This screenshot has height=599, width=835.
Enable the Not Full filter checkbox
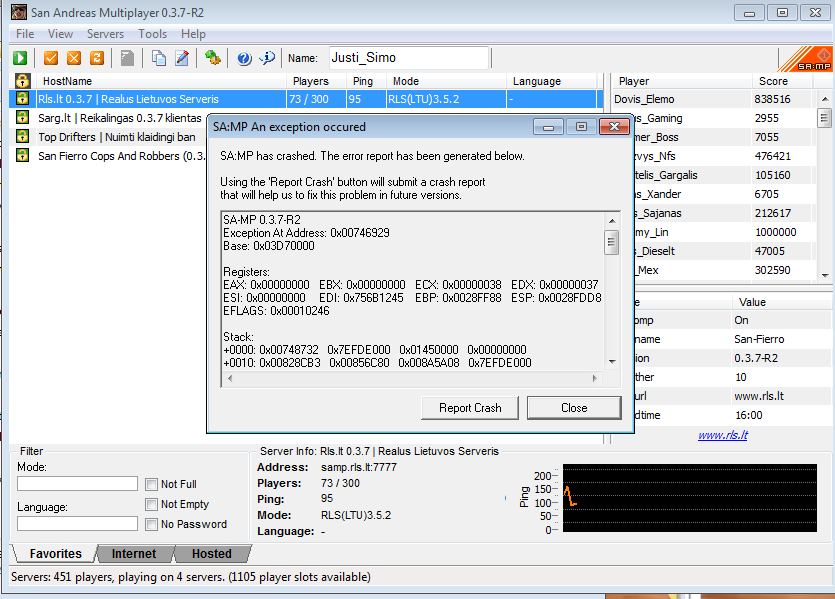[152, 484]
